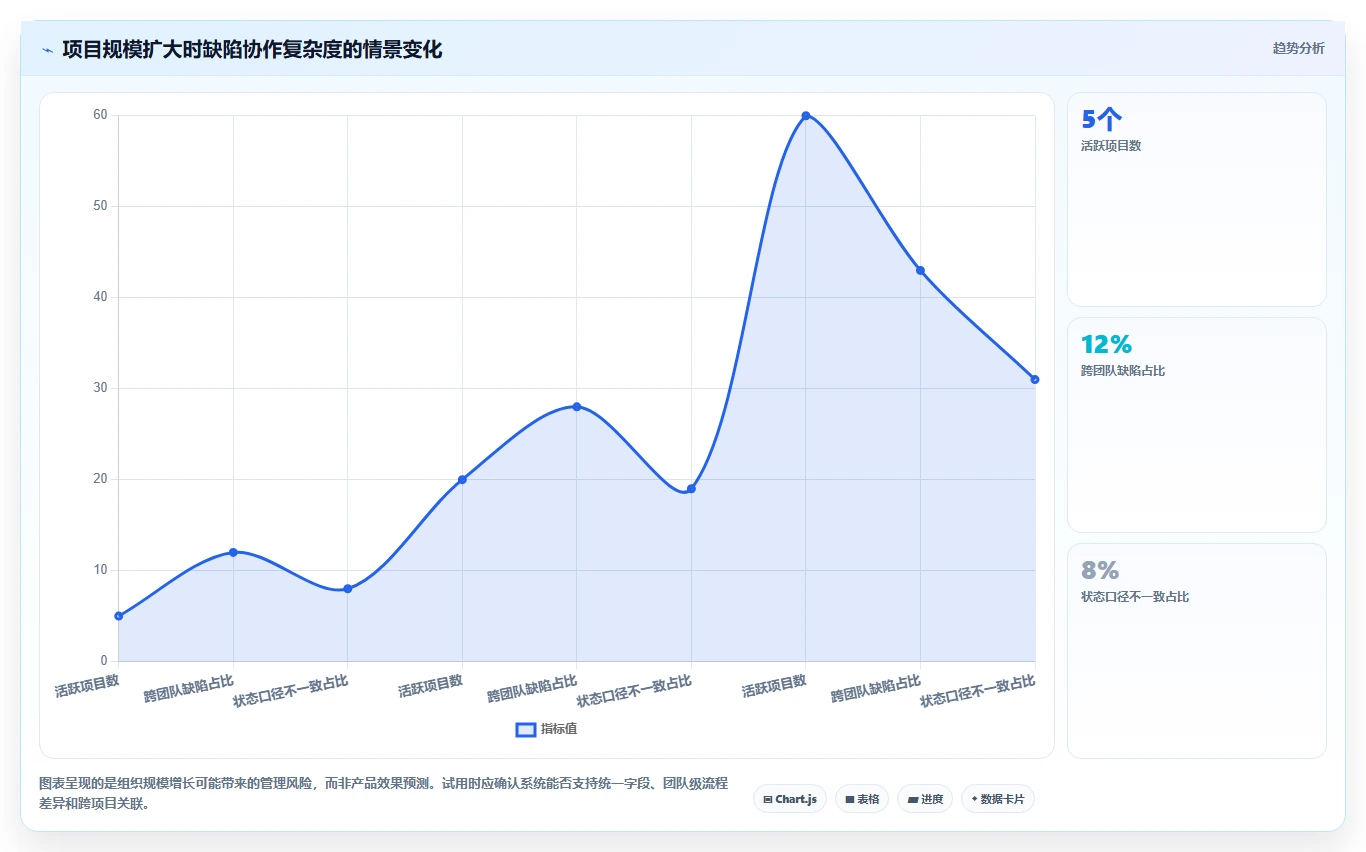Click the 数据卡片 chip
The height and width of the screenshot is (852, 1366).
click(997, 799)
